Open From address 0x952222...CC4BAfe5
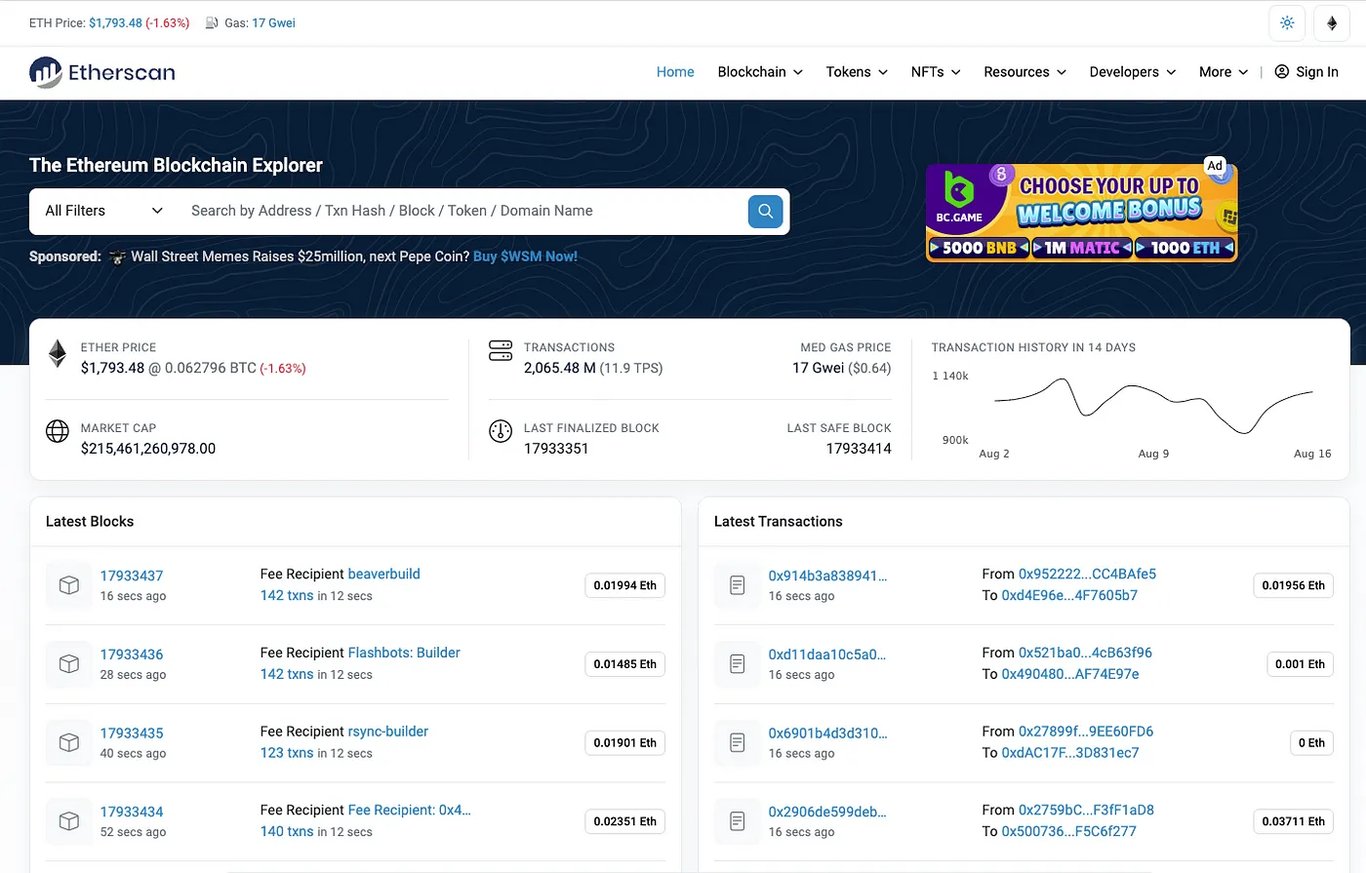Viewport: 1366px width, 873px height. [1087, 574]
